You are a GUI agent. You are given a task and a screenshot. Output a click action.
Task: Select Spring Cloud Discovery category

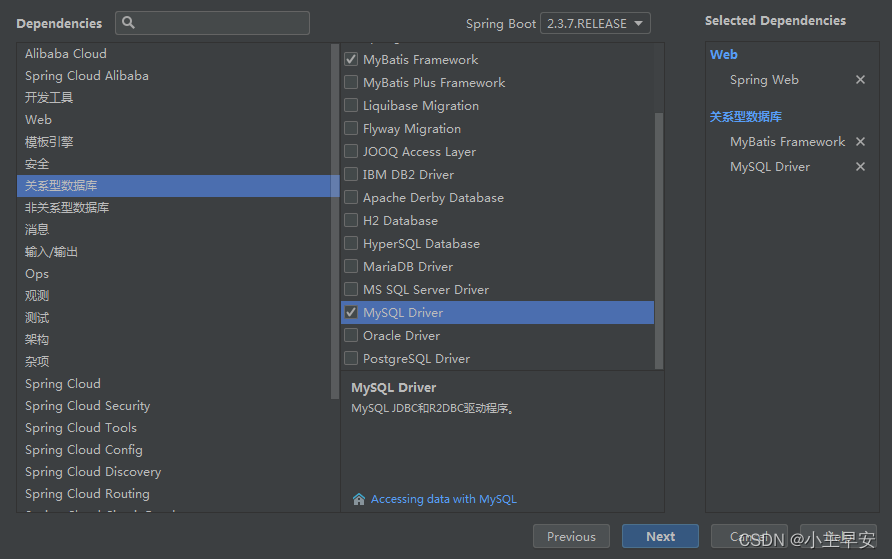click(174, 471)
